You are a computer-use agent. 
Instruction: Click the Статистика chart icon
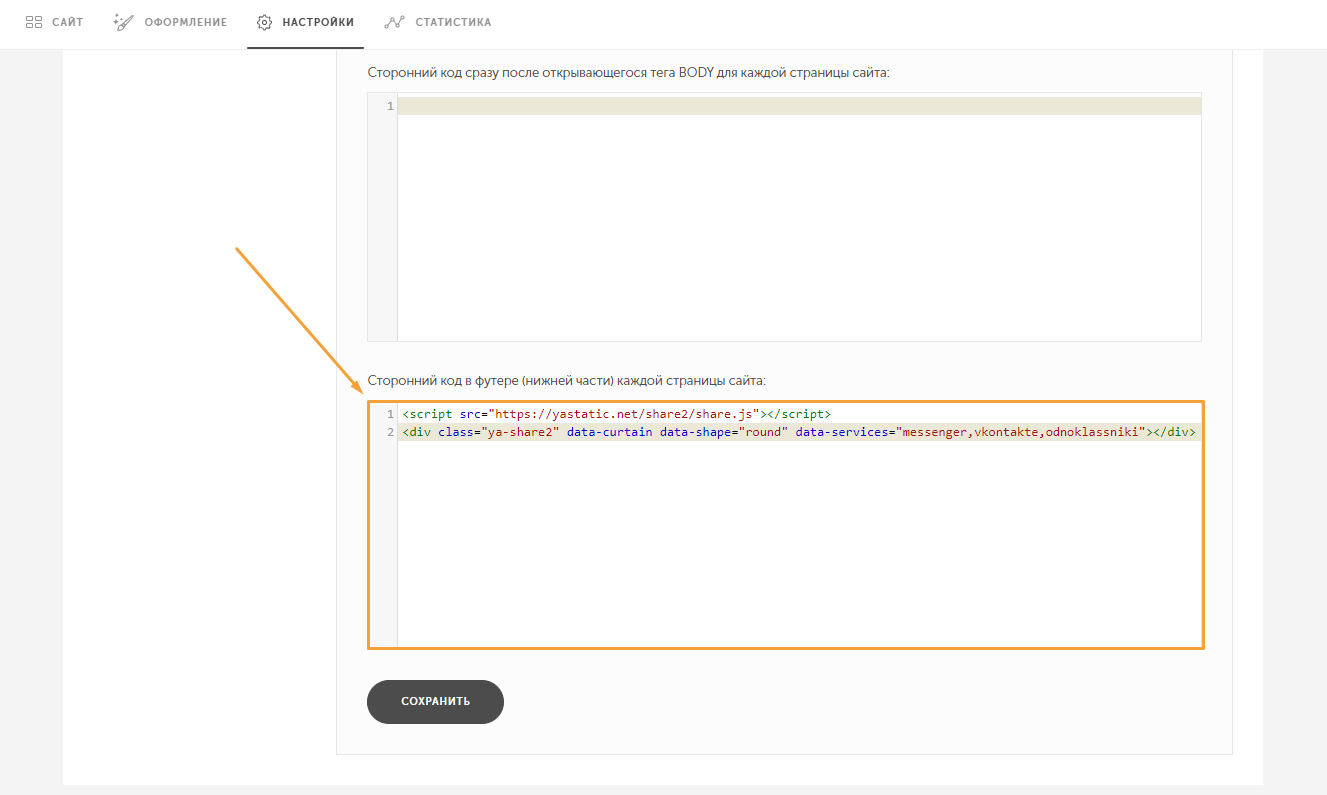[x=395, y=22]
